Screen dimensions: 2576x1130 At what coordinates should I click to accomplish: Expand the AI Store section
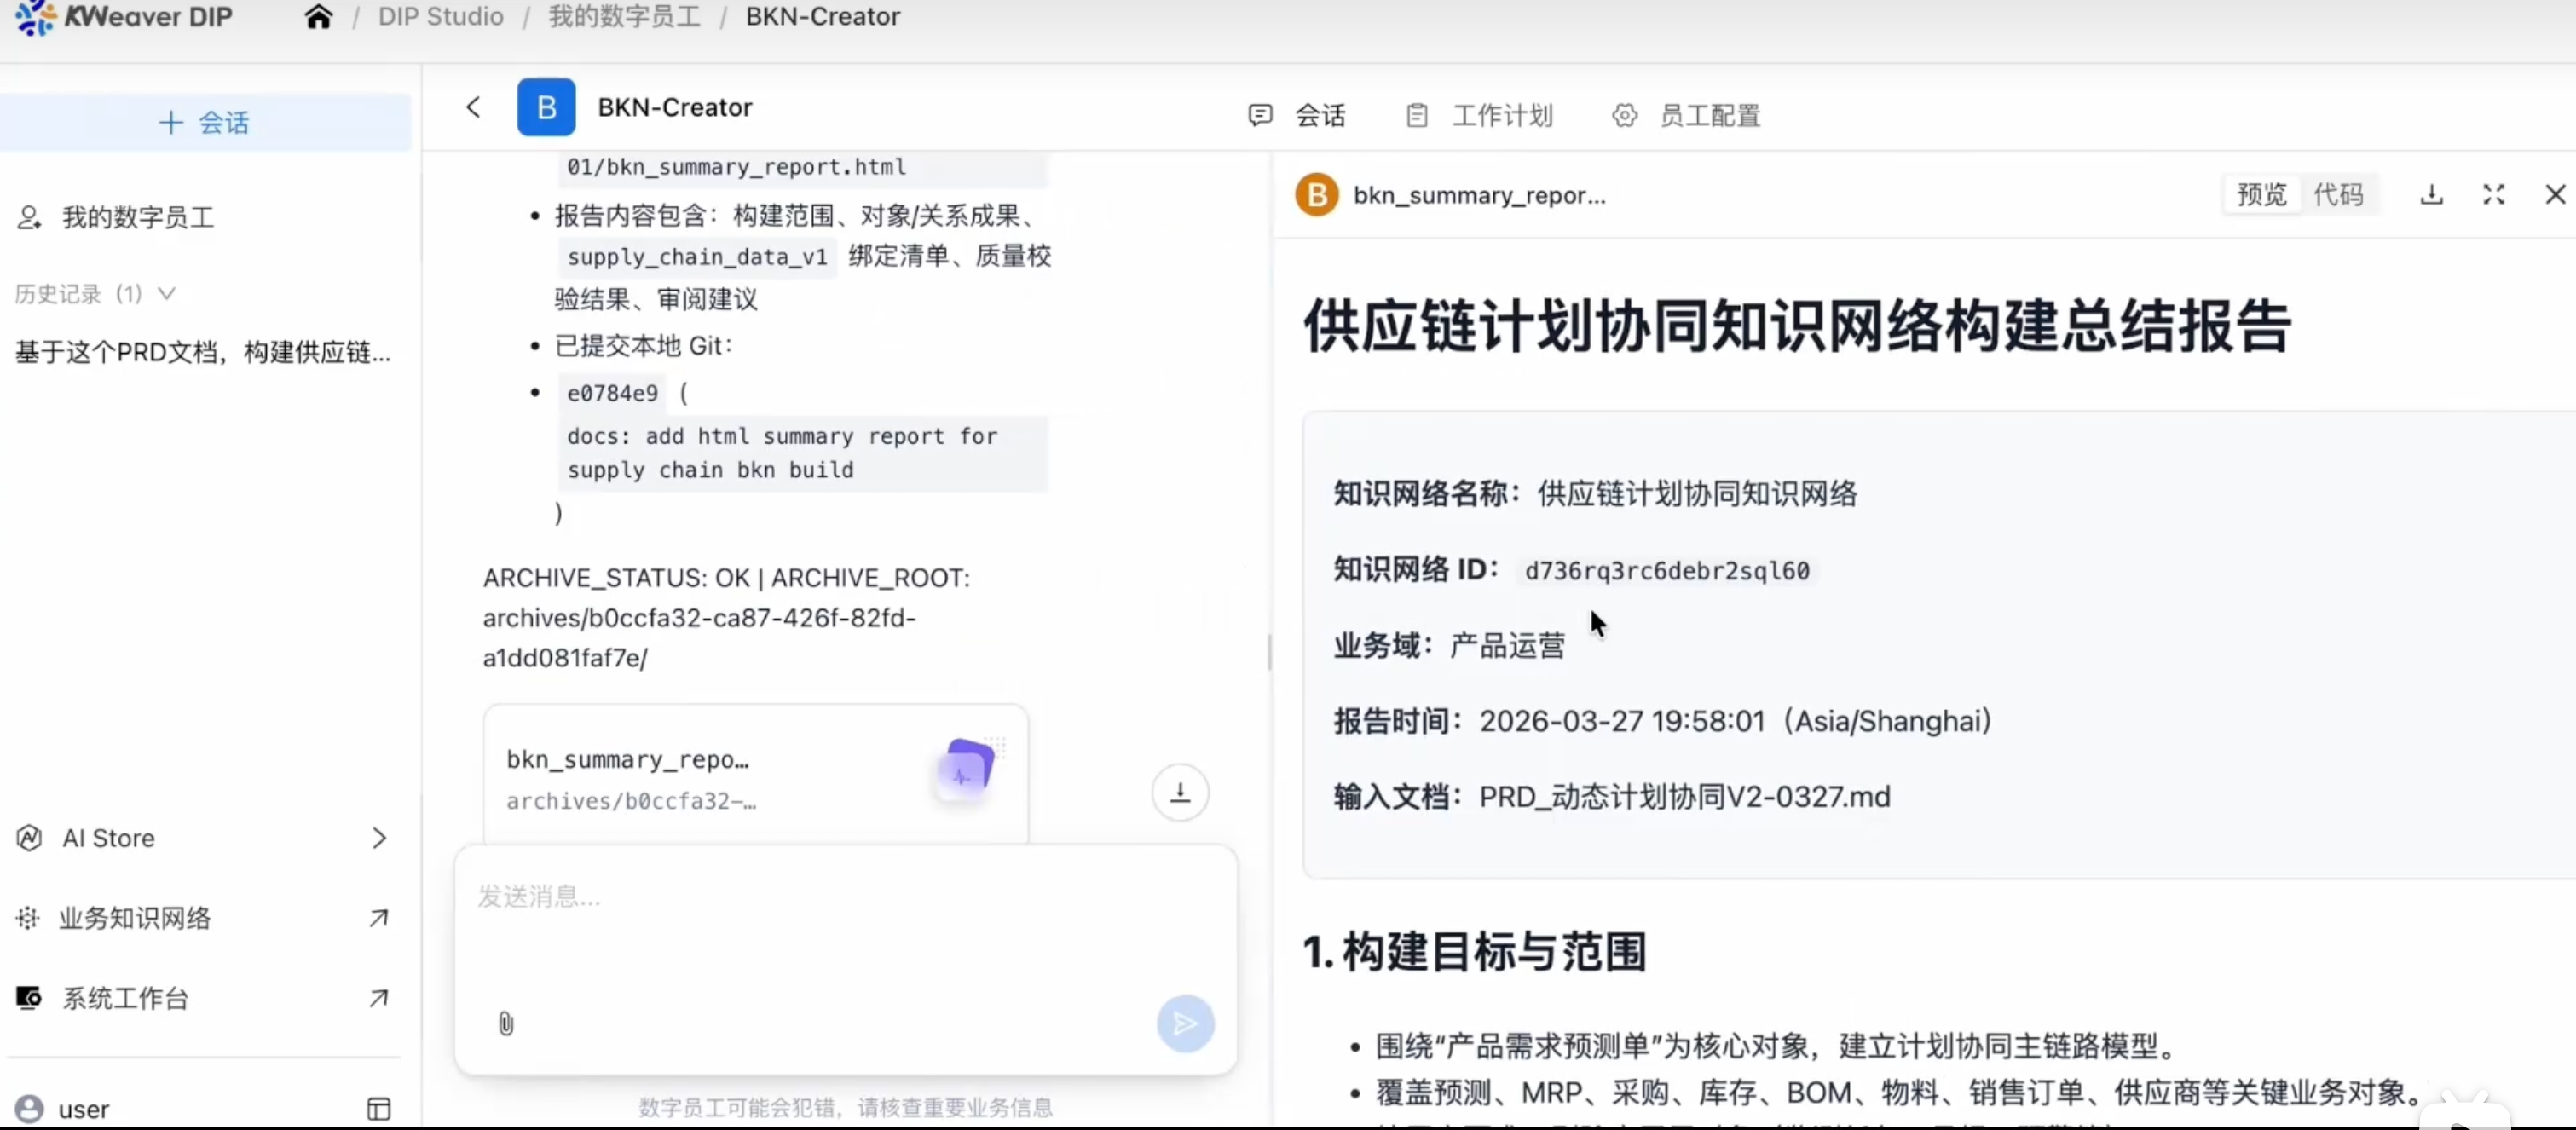378,838
